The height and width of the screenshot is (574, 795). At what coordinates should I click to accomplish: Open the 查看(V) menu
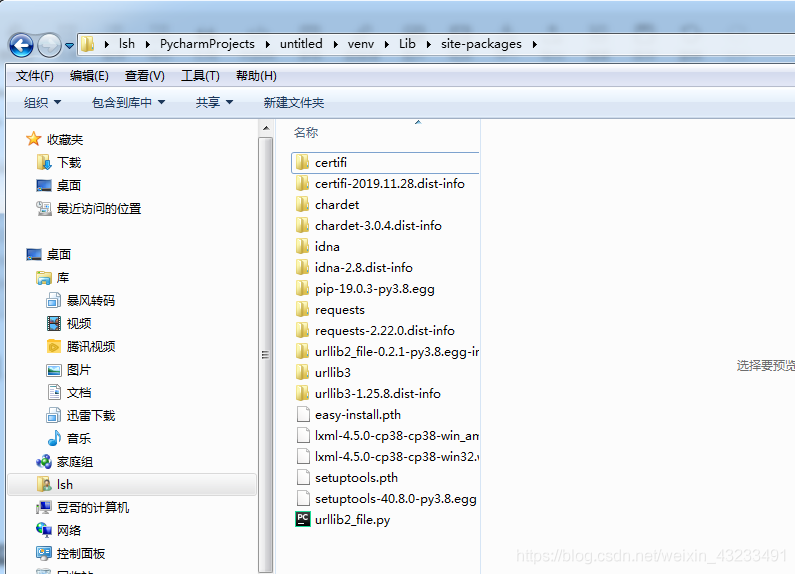[144, 76]
